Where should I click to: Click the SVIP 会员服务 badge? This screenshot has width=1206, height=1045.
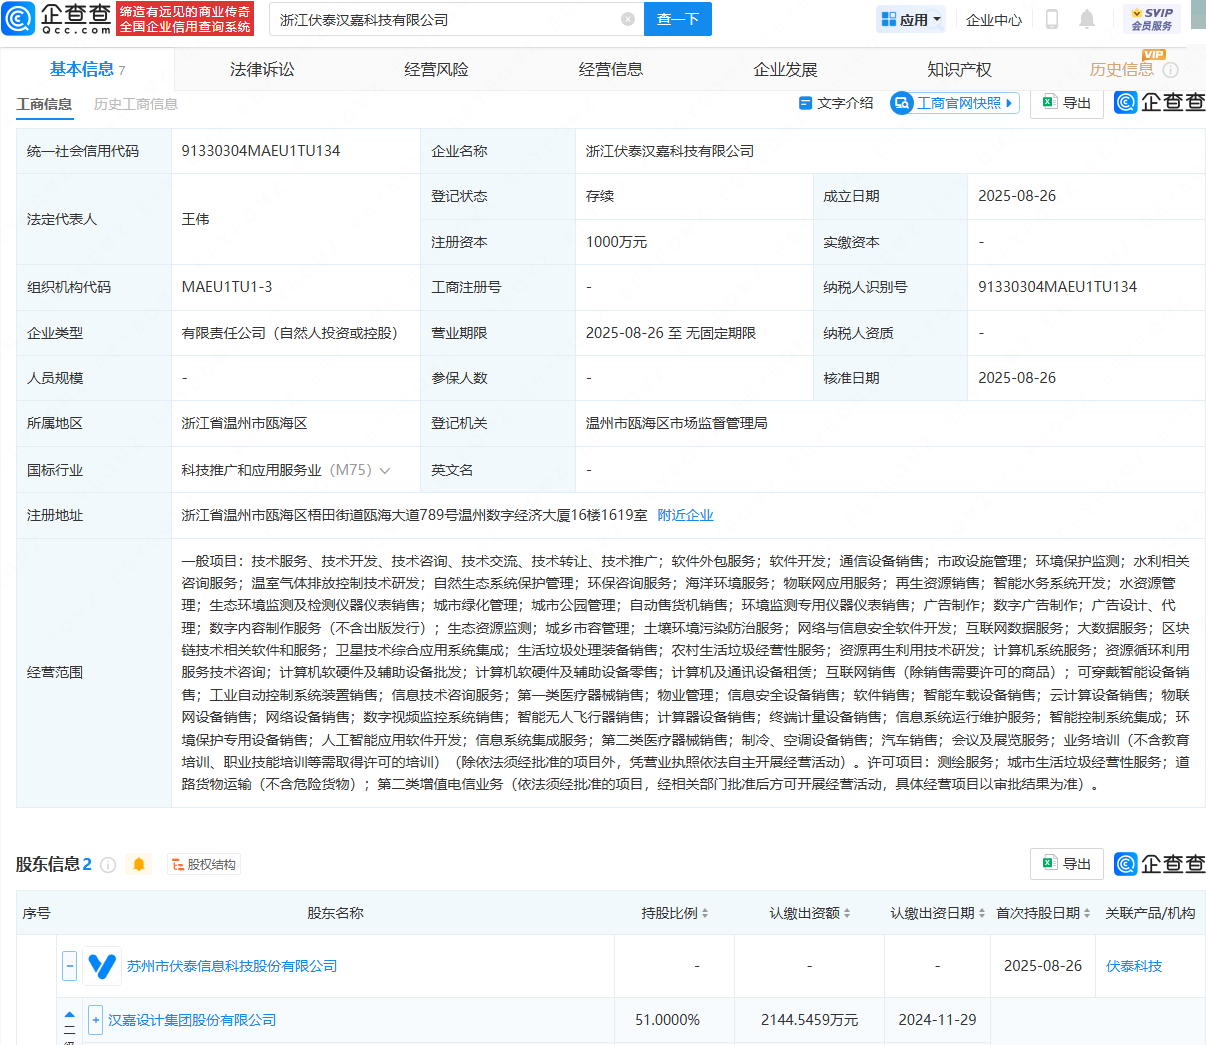1152,19
